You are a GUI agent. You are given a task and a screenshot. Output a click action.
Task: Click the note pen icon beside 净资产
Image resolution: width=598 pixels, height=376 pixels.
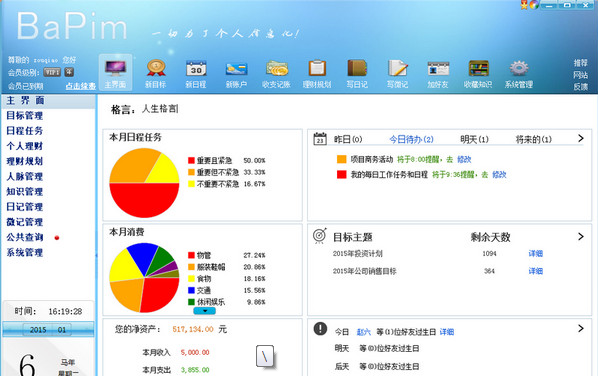click(x=265, y=356)
